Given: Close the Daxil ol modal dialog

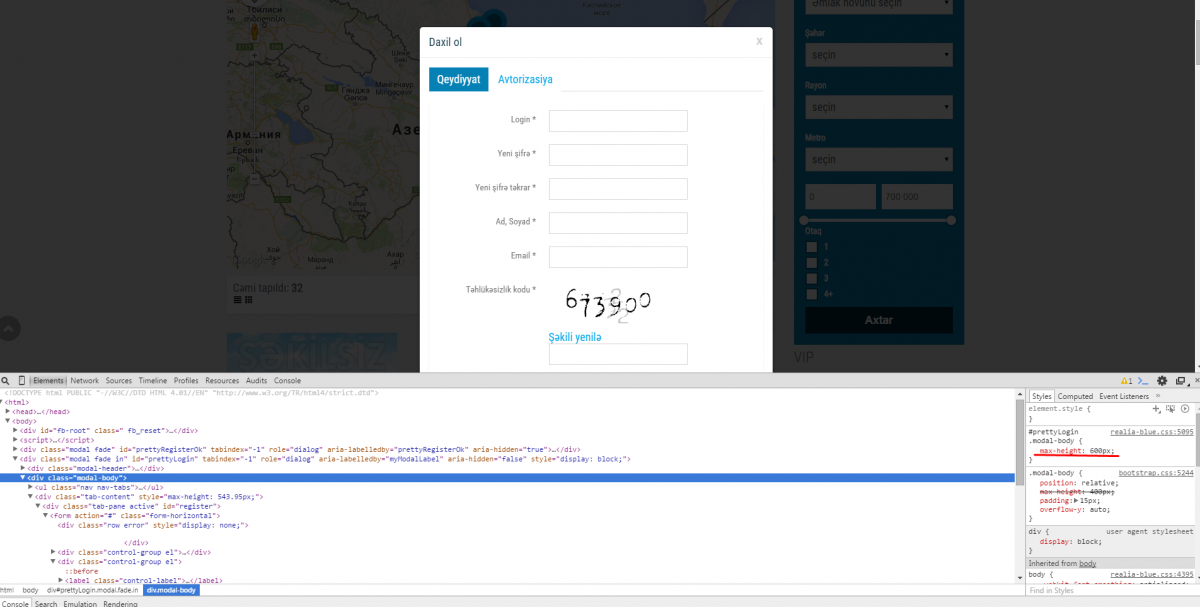Looking at the screenshot, I should tap(759, 41).
